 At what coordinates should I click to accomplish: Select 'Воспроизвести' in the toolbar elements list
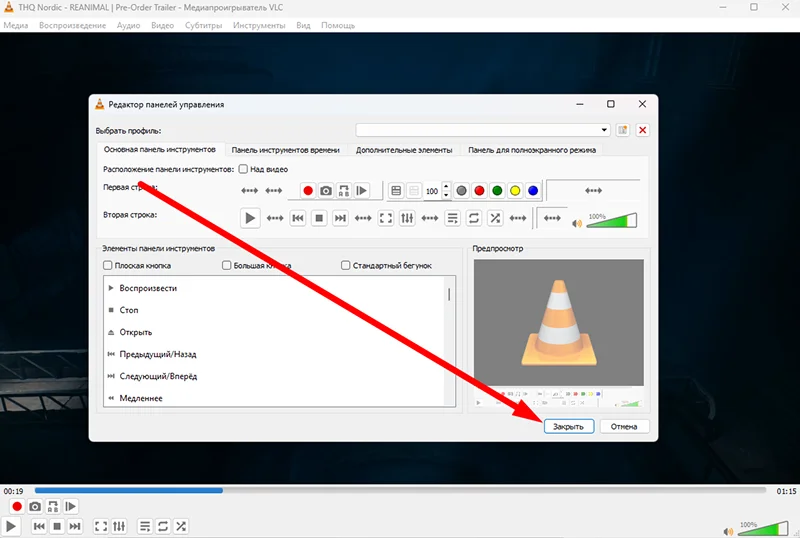tap(148, 288)
